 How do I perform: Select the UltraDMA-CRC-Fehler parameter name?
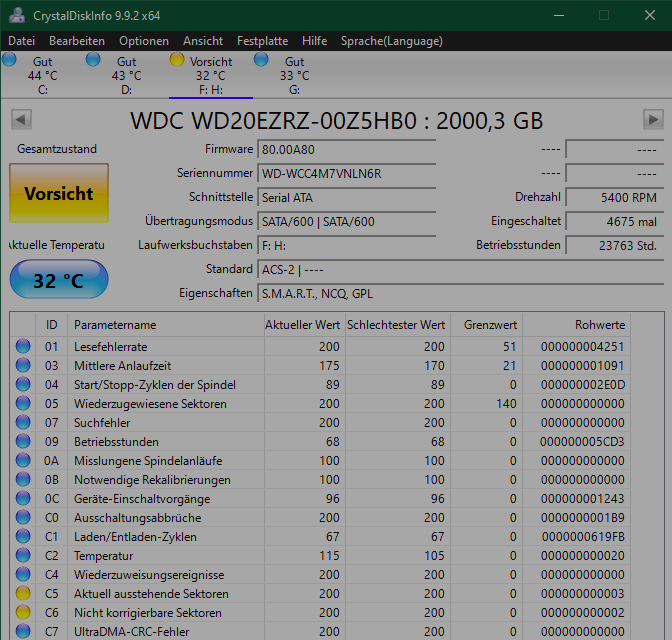132,632
